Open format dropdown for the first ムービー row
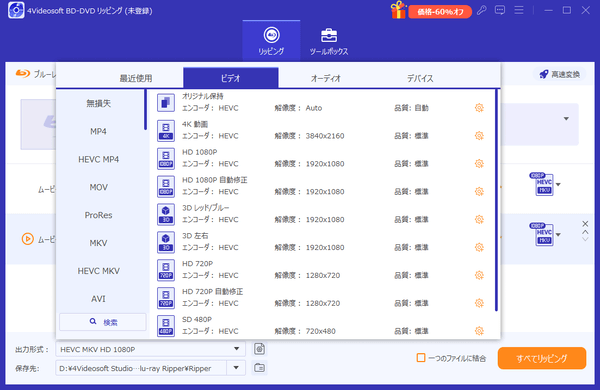The width and height of the screenshot is (600, 390). coord(558,184)
